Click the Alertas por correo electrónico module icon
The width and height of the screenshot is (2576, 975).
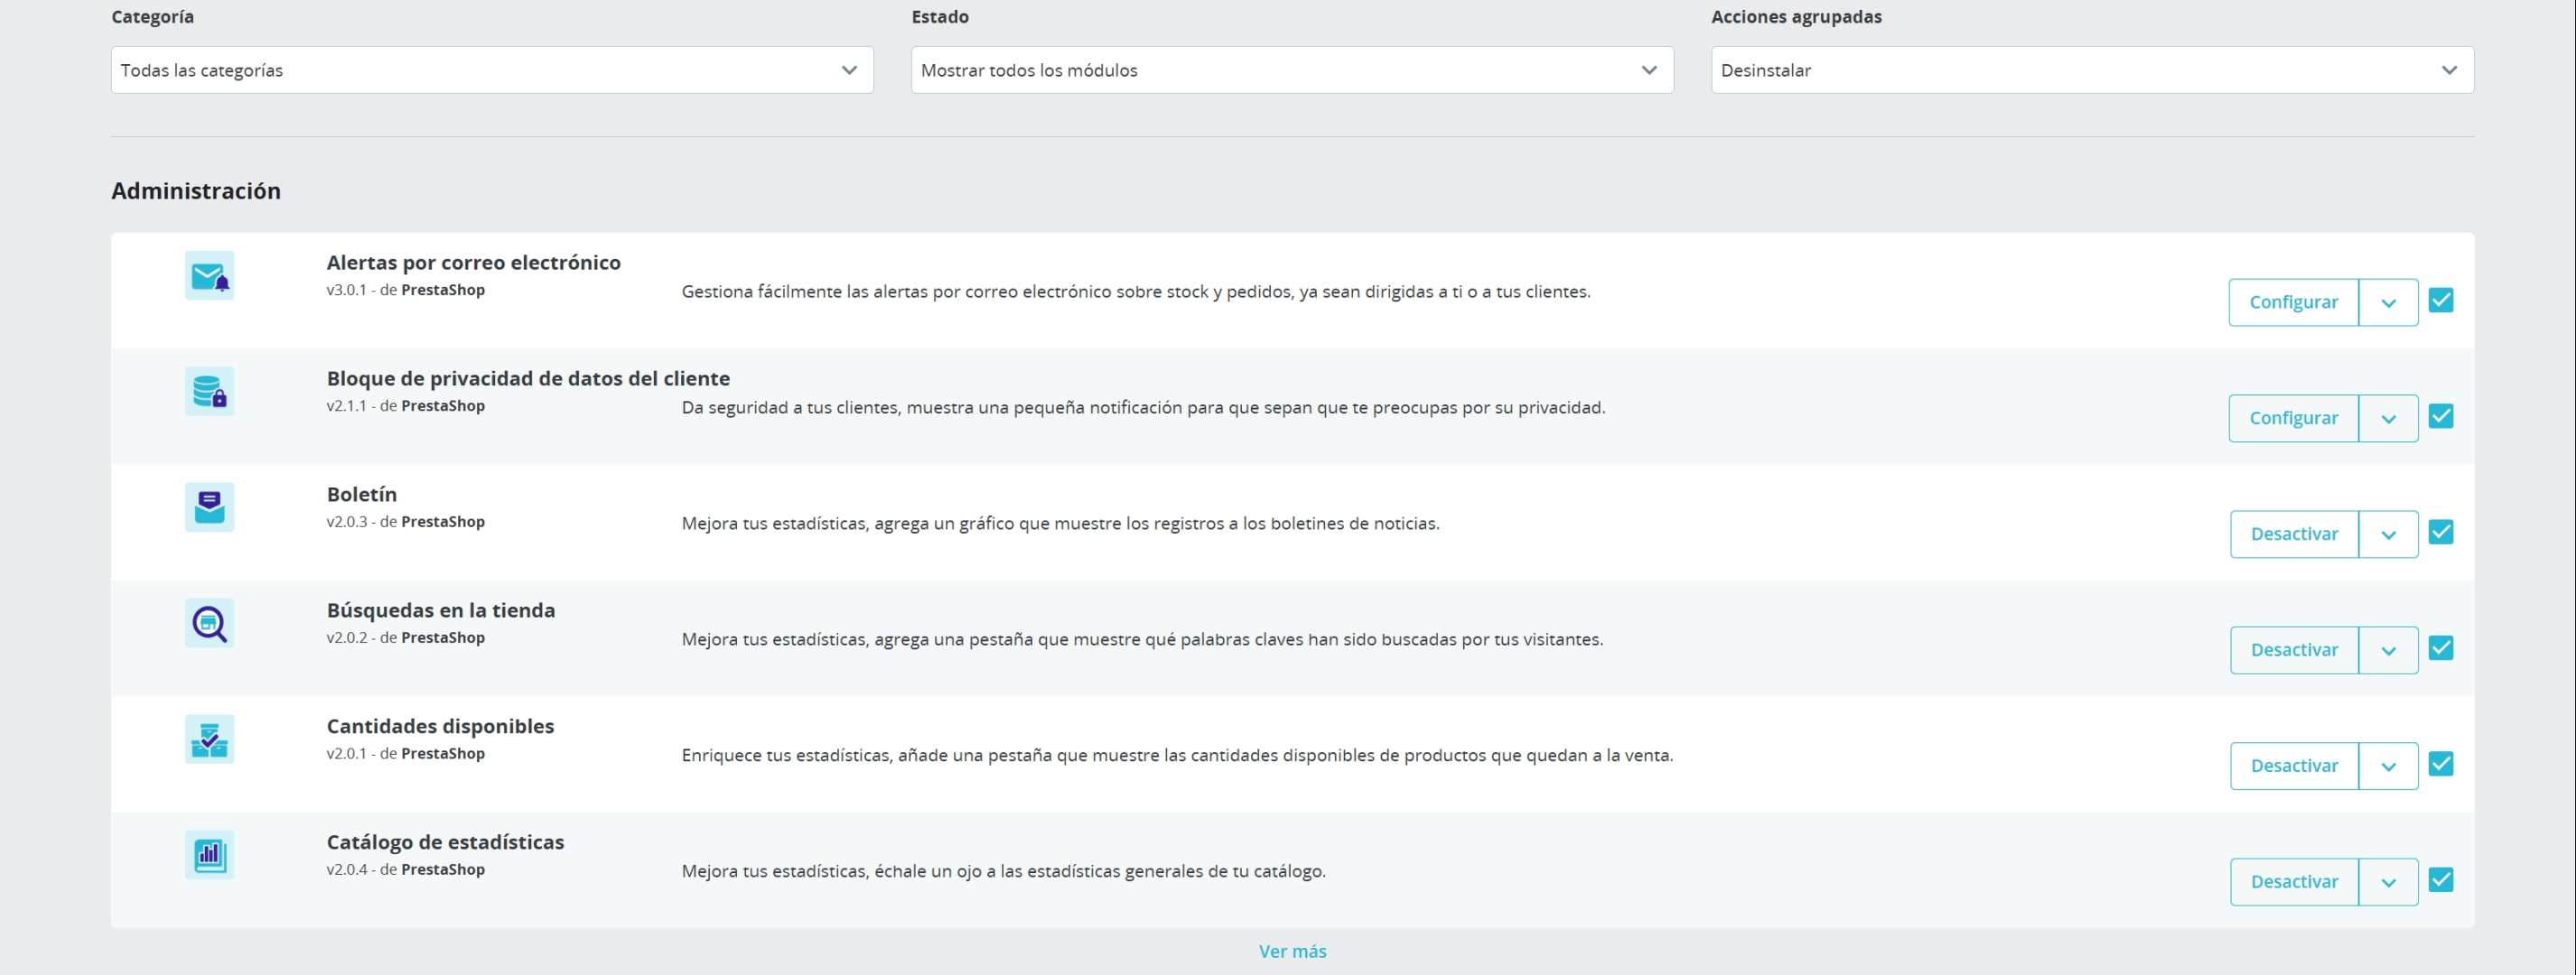[209, 275]
